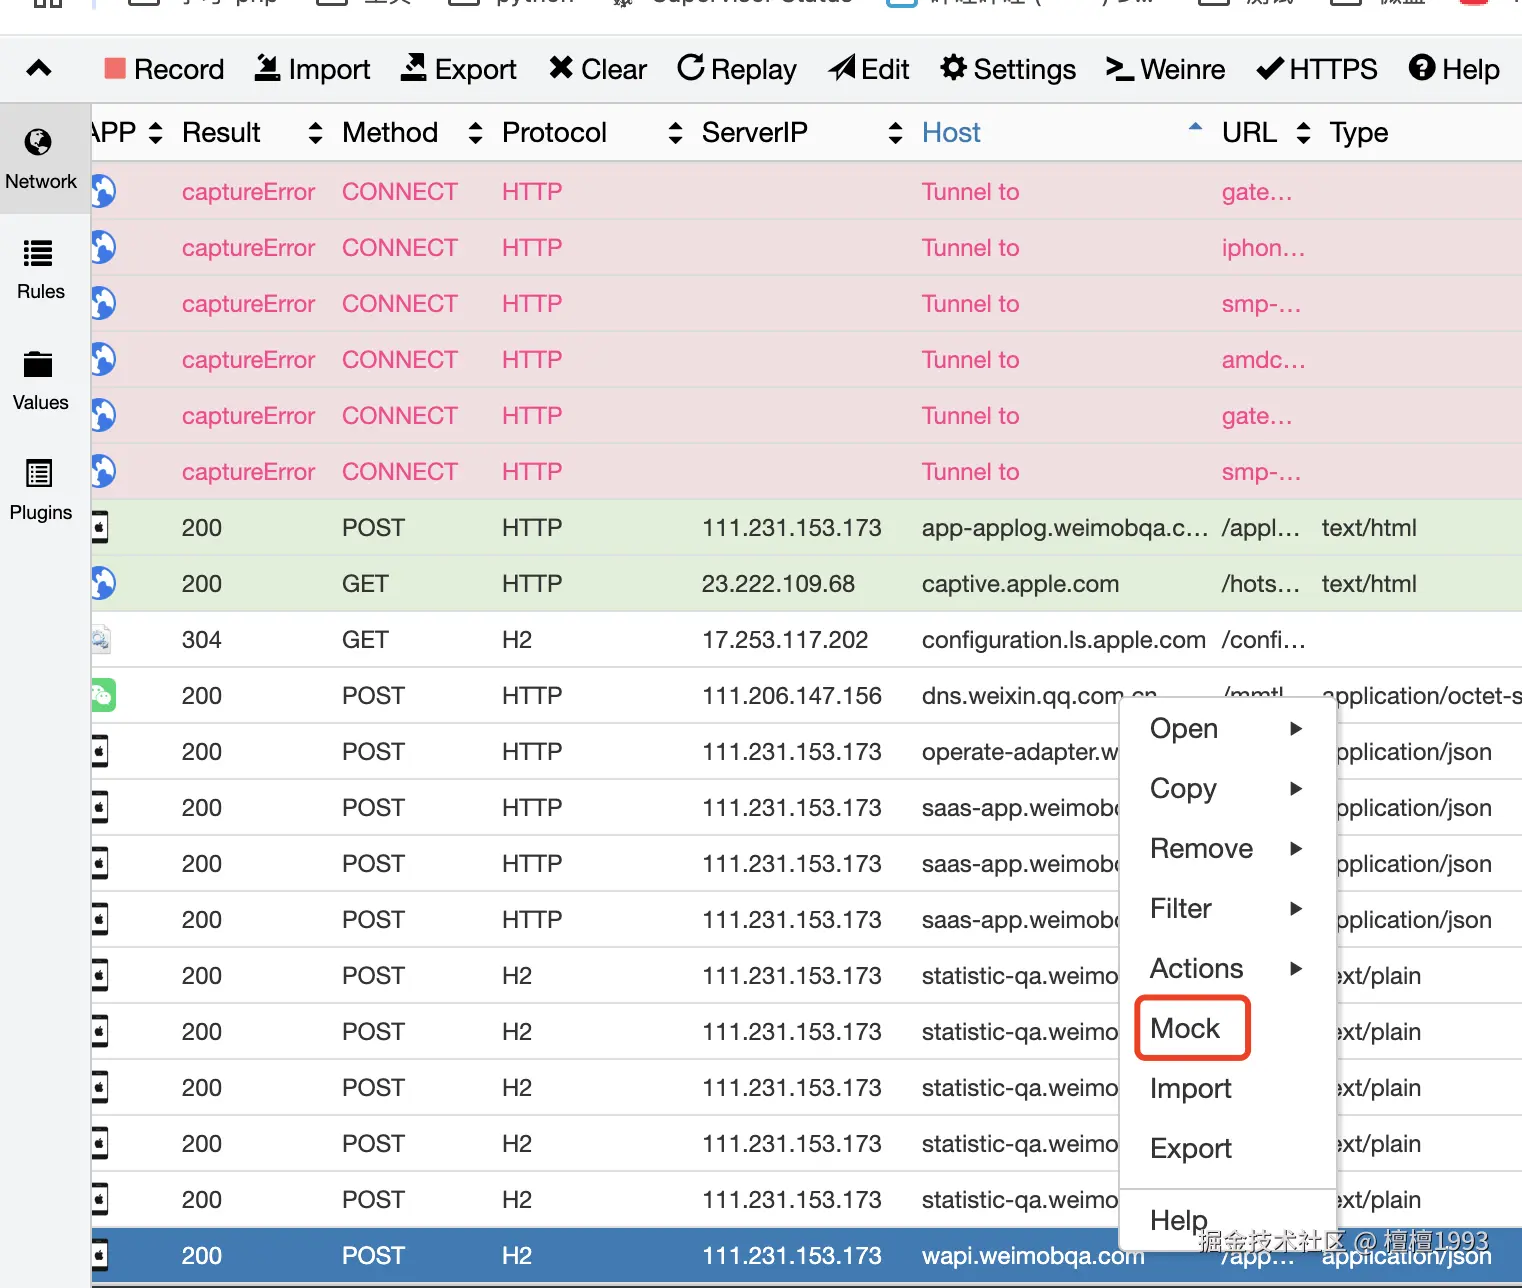Clear all captured sessions

[x=598, y=69]
